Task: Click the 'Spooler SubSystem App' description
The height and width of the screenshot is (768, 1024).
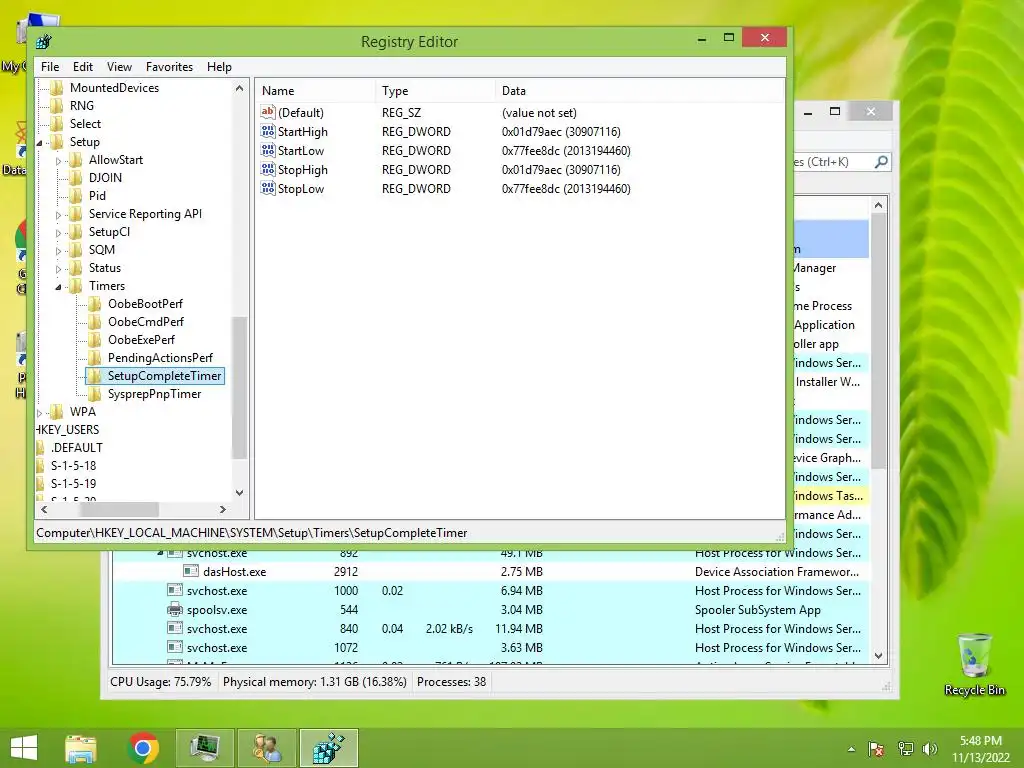Action: pyautogui.click(x=758, y=610)
